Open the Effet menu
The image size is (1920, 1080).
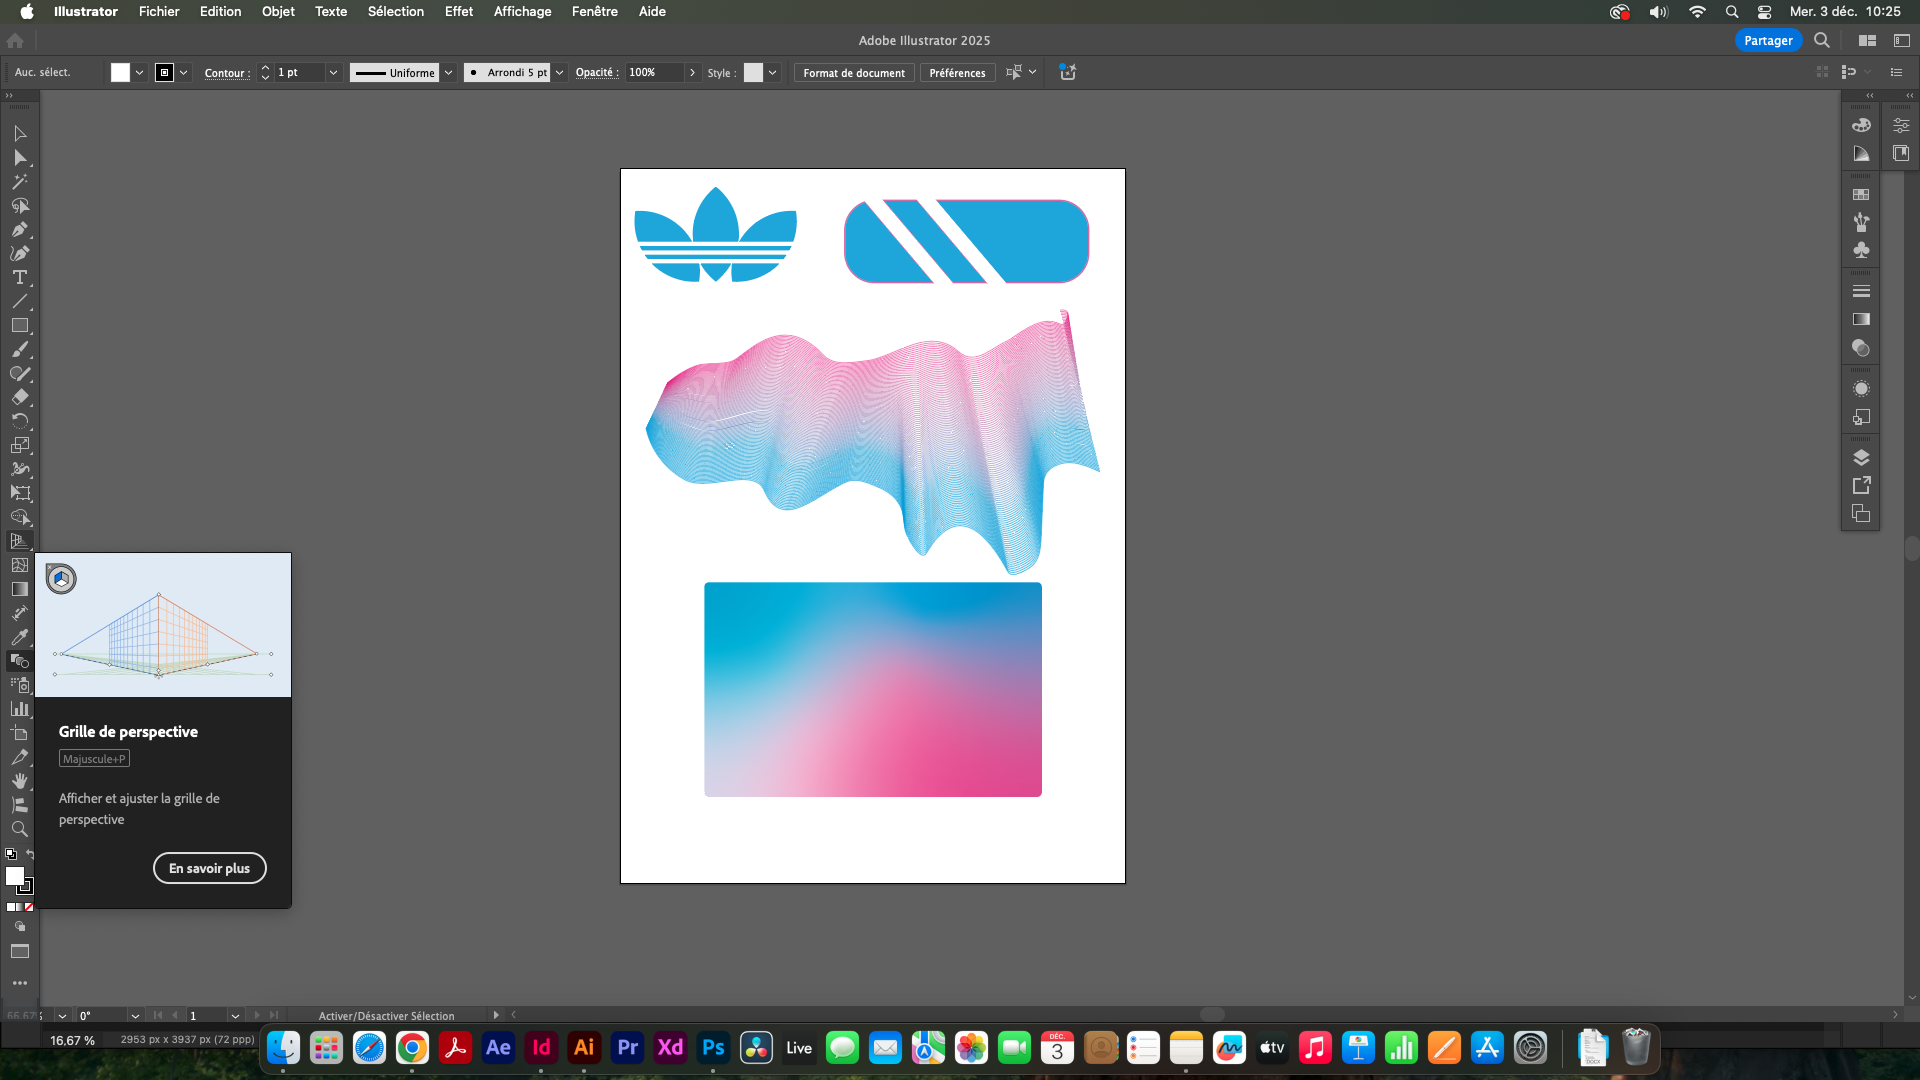[458, 12]
